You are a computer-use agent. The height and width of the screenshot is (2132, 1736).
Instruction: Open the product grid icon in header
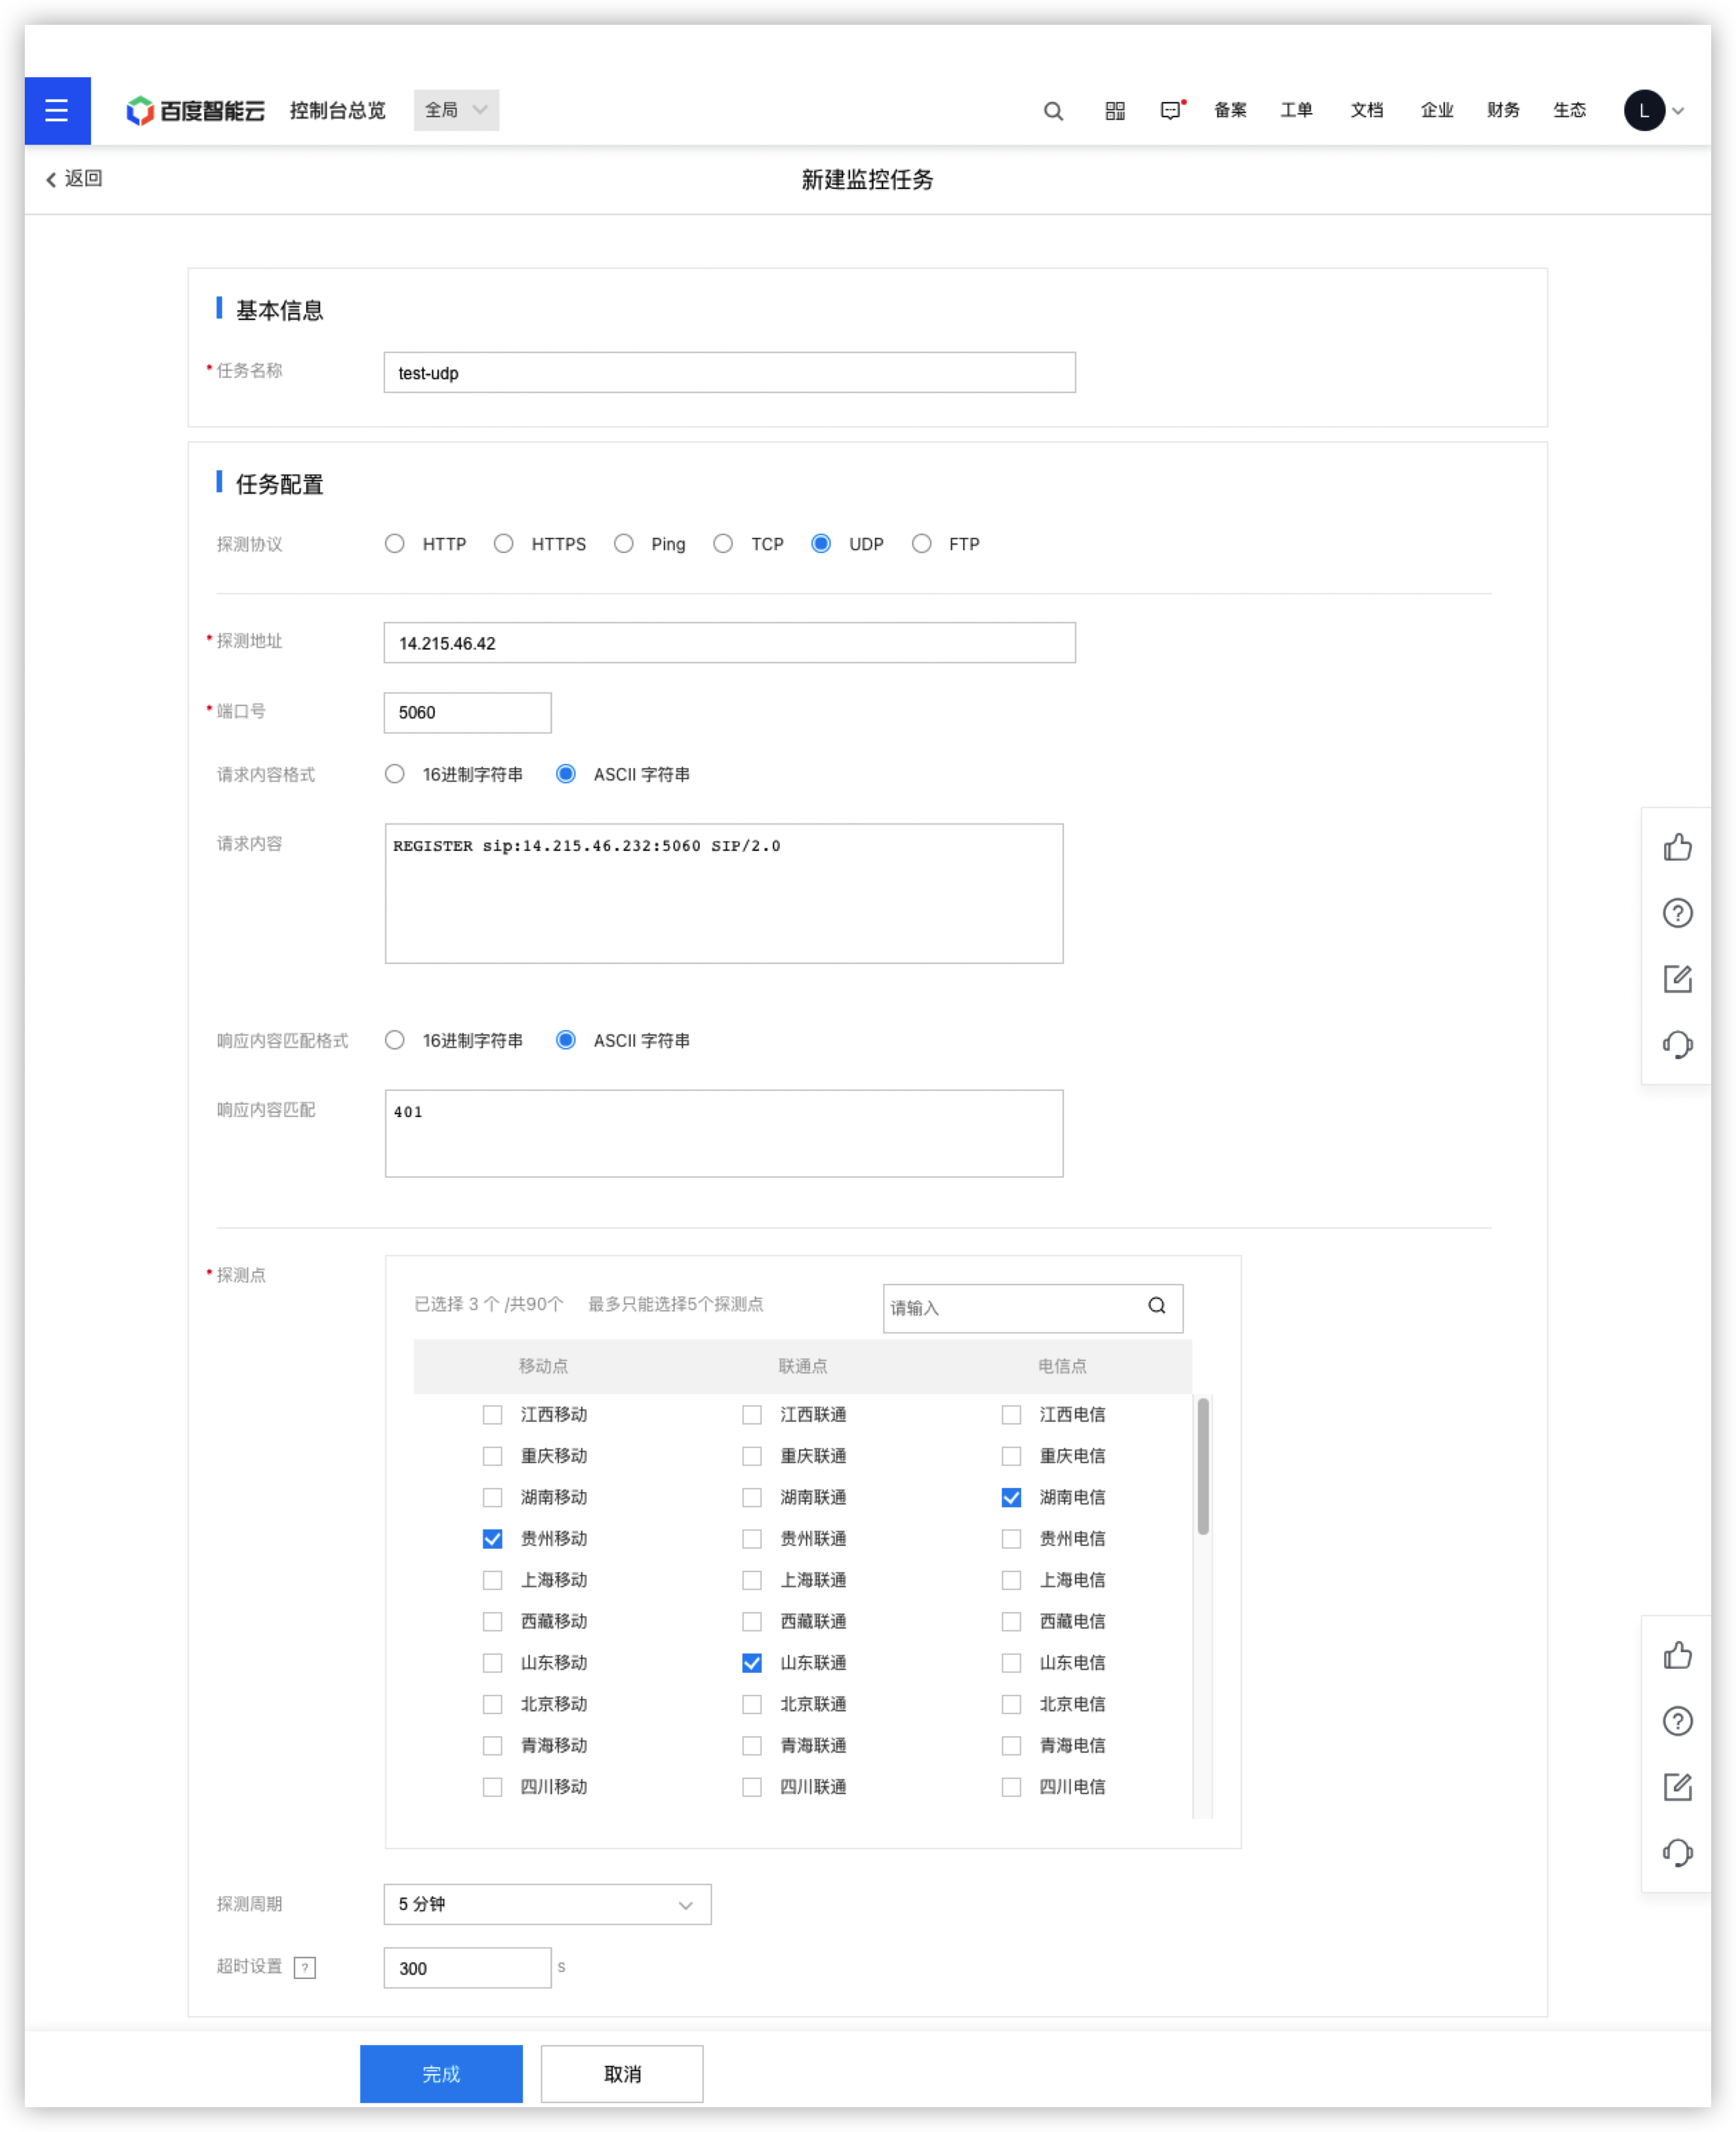[x=1115, y=111]
